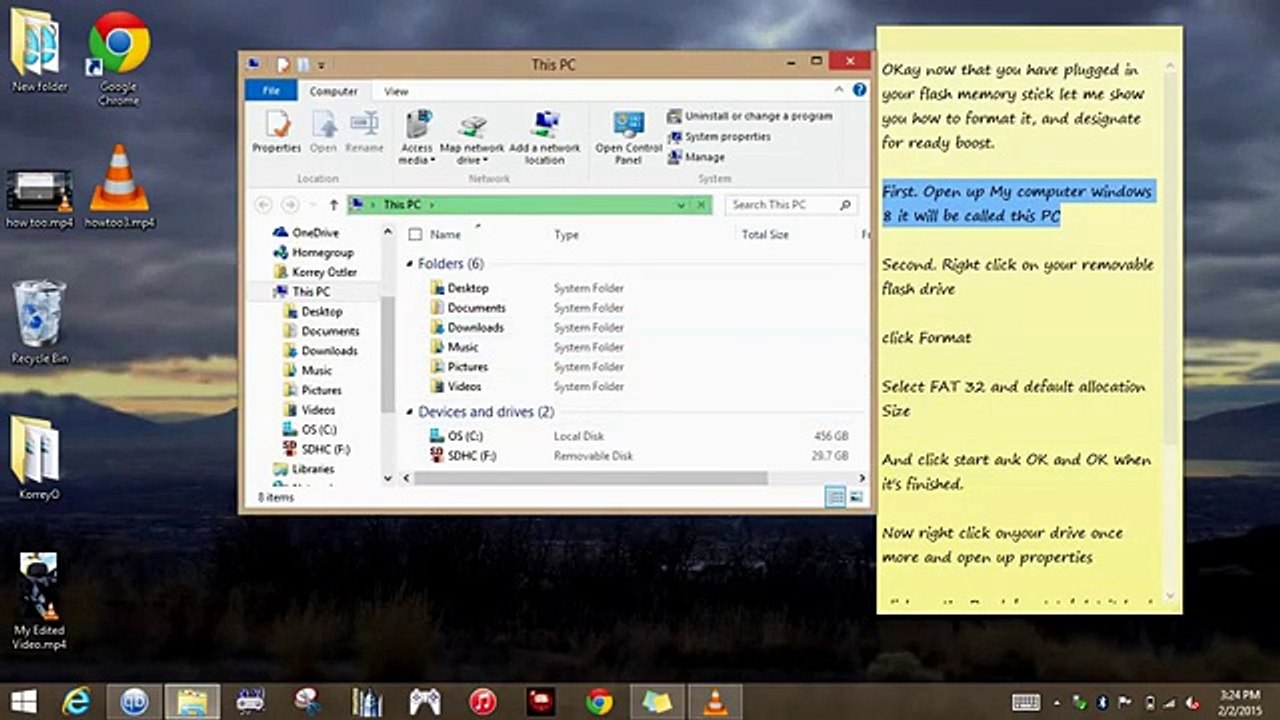Viewport: 1280px width, 720px height.
Task: Open iTunes from the taskbar
Action: pyautogui.click(x=483, y=701)
